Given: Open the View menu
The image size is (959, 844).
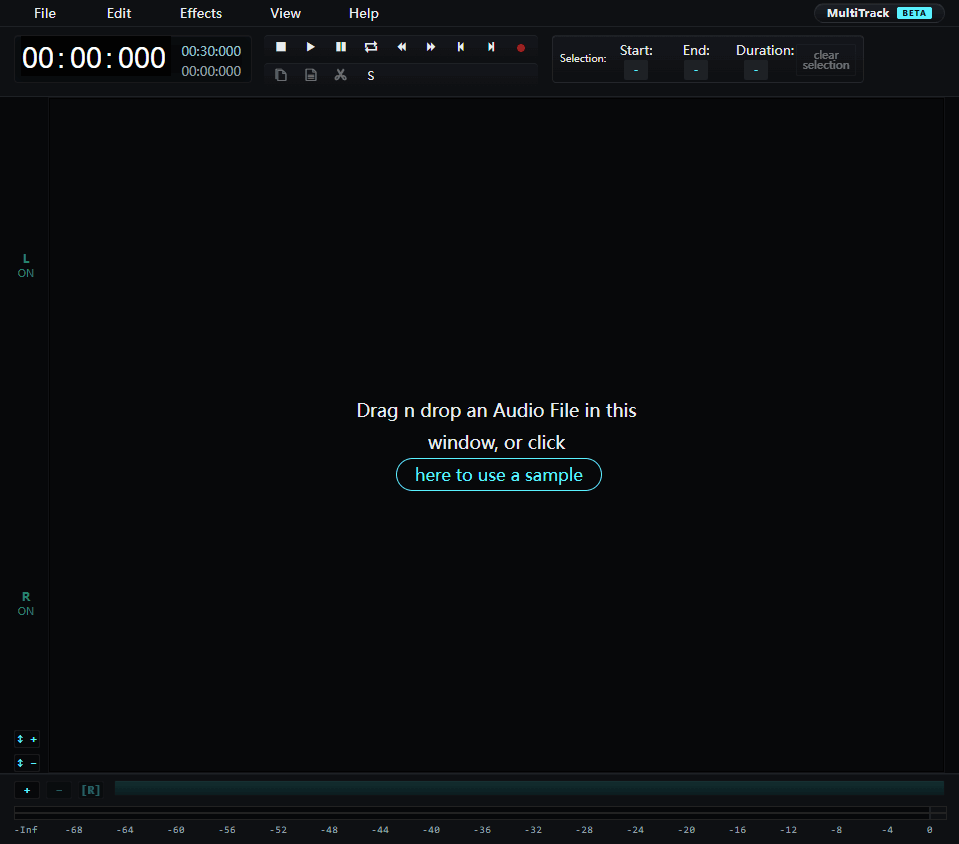Looking at the screenshot, I should click(285, 13).
